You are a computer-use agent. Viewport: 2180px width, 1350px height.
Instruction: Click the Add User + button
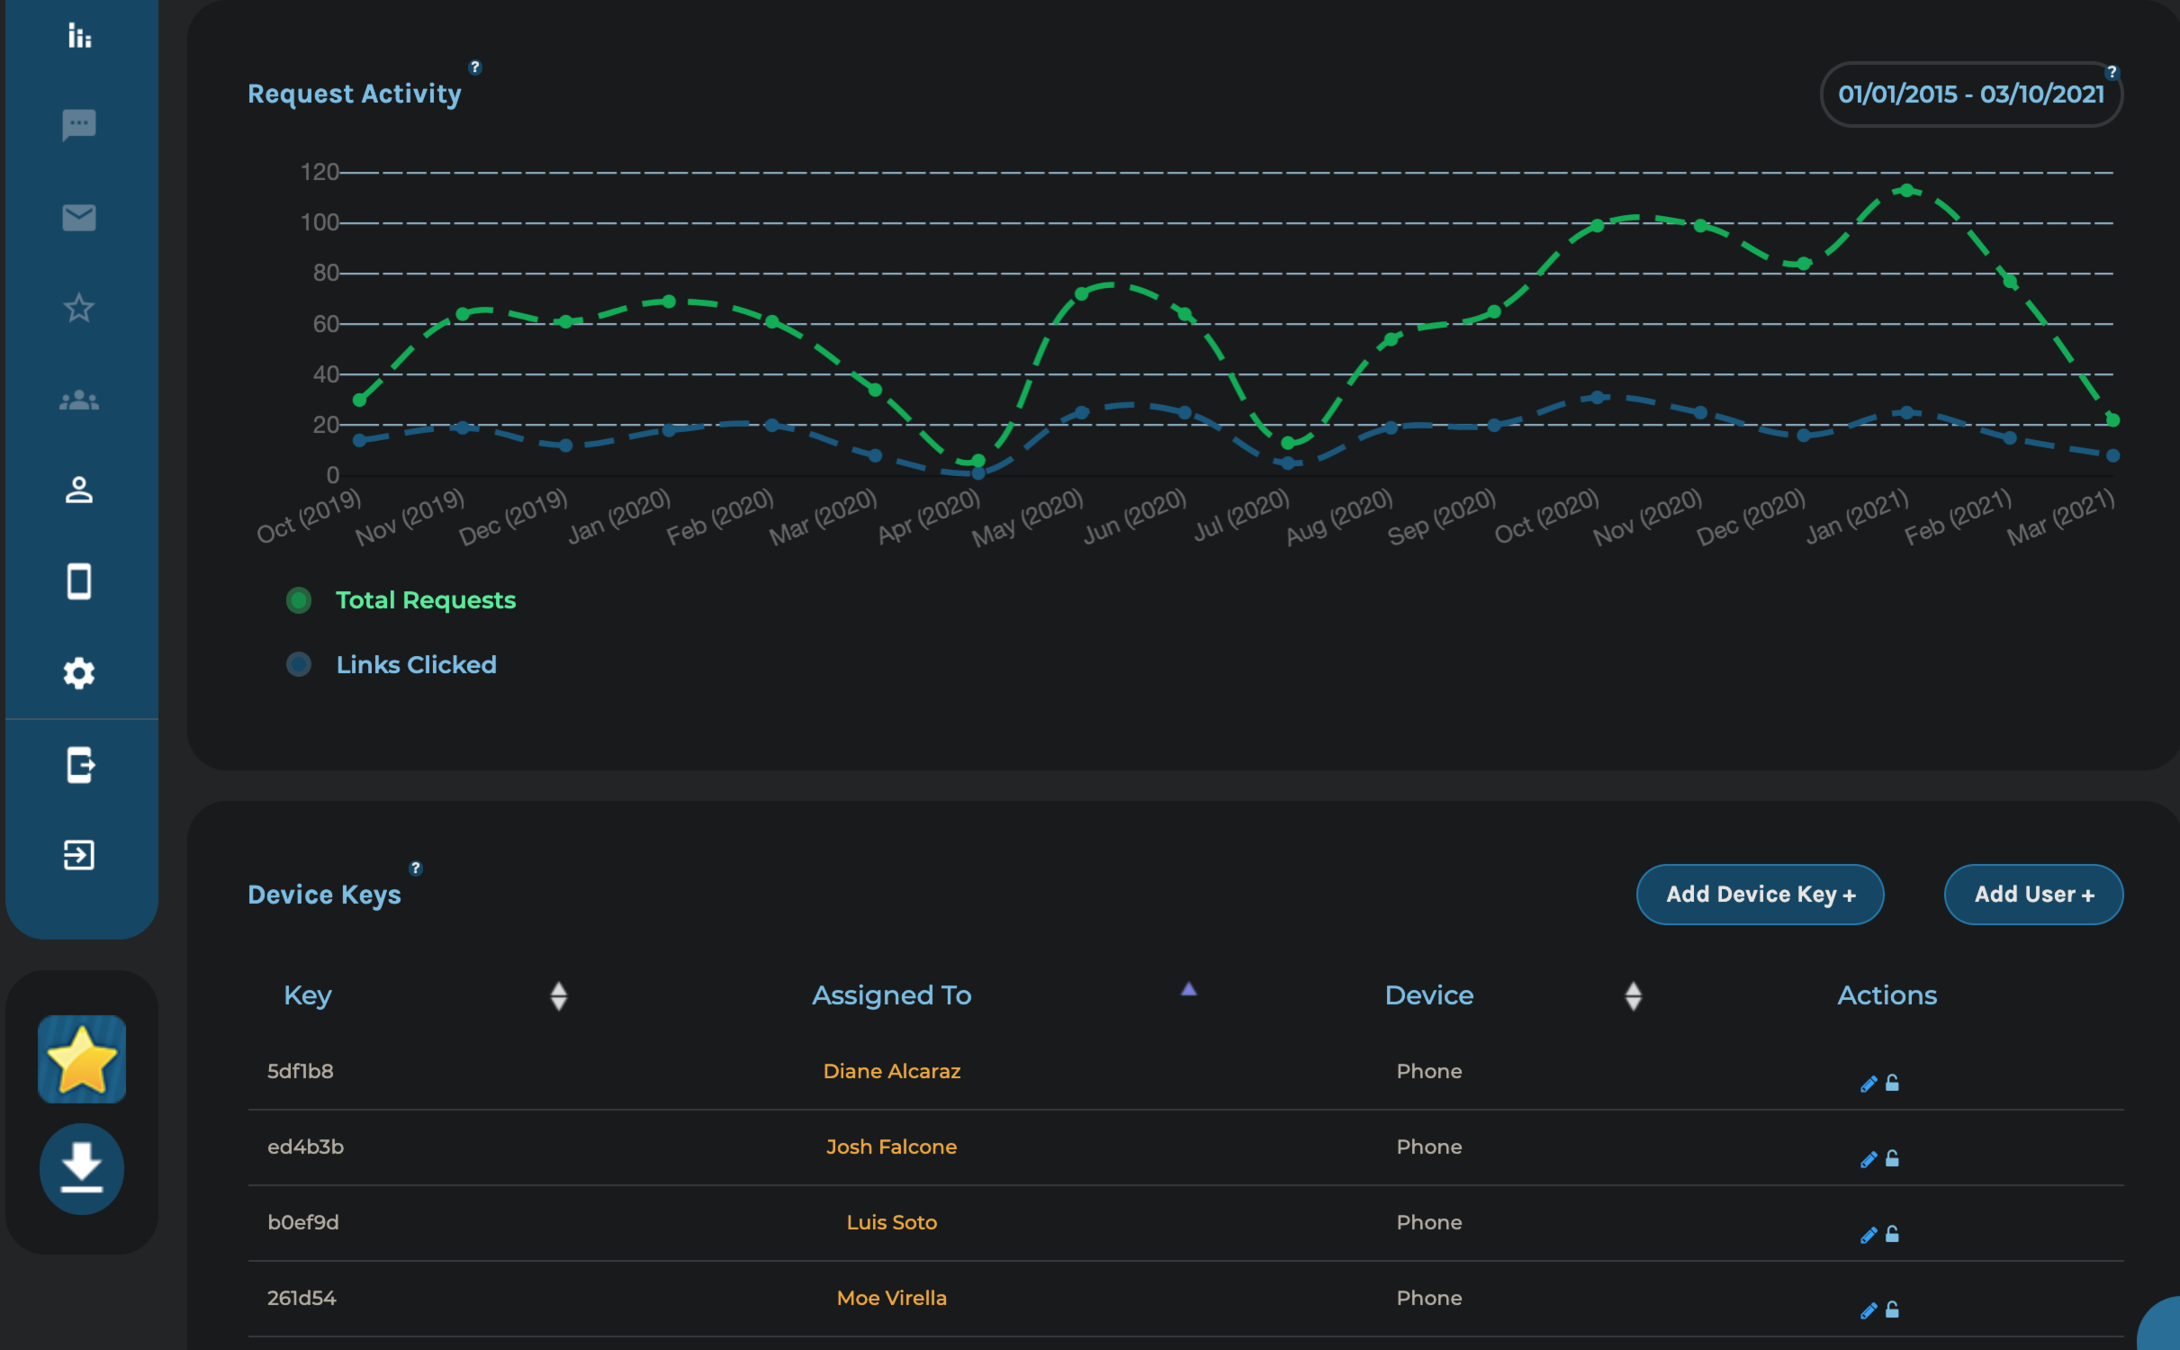[2032, 894]
